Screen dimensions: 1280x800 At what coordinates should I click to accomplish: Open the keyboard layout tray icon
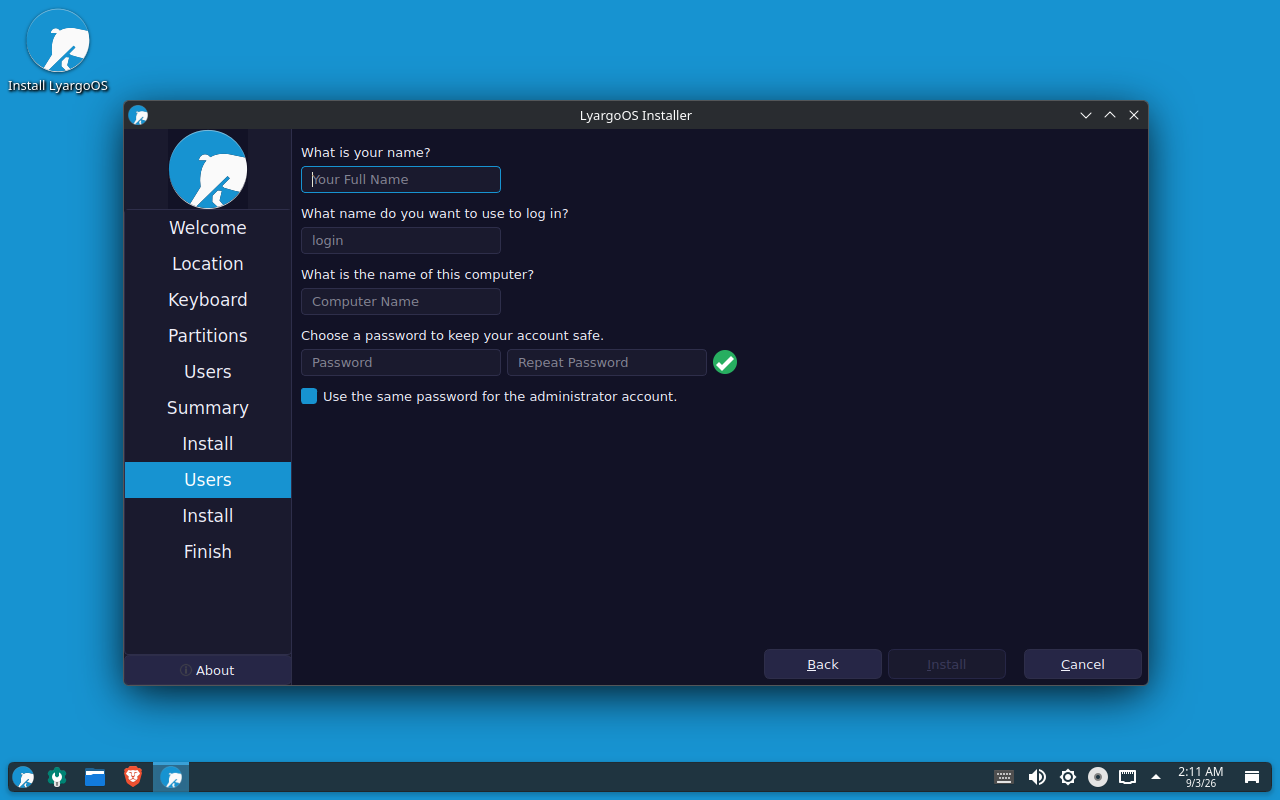[1004, 777]
